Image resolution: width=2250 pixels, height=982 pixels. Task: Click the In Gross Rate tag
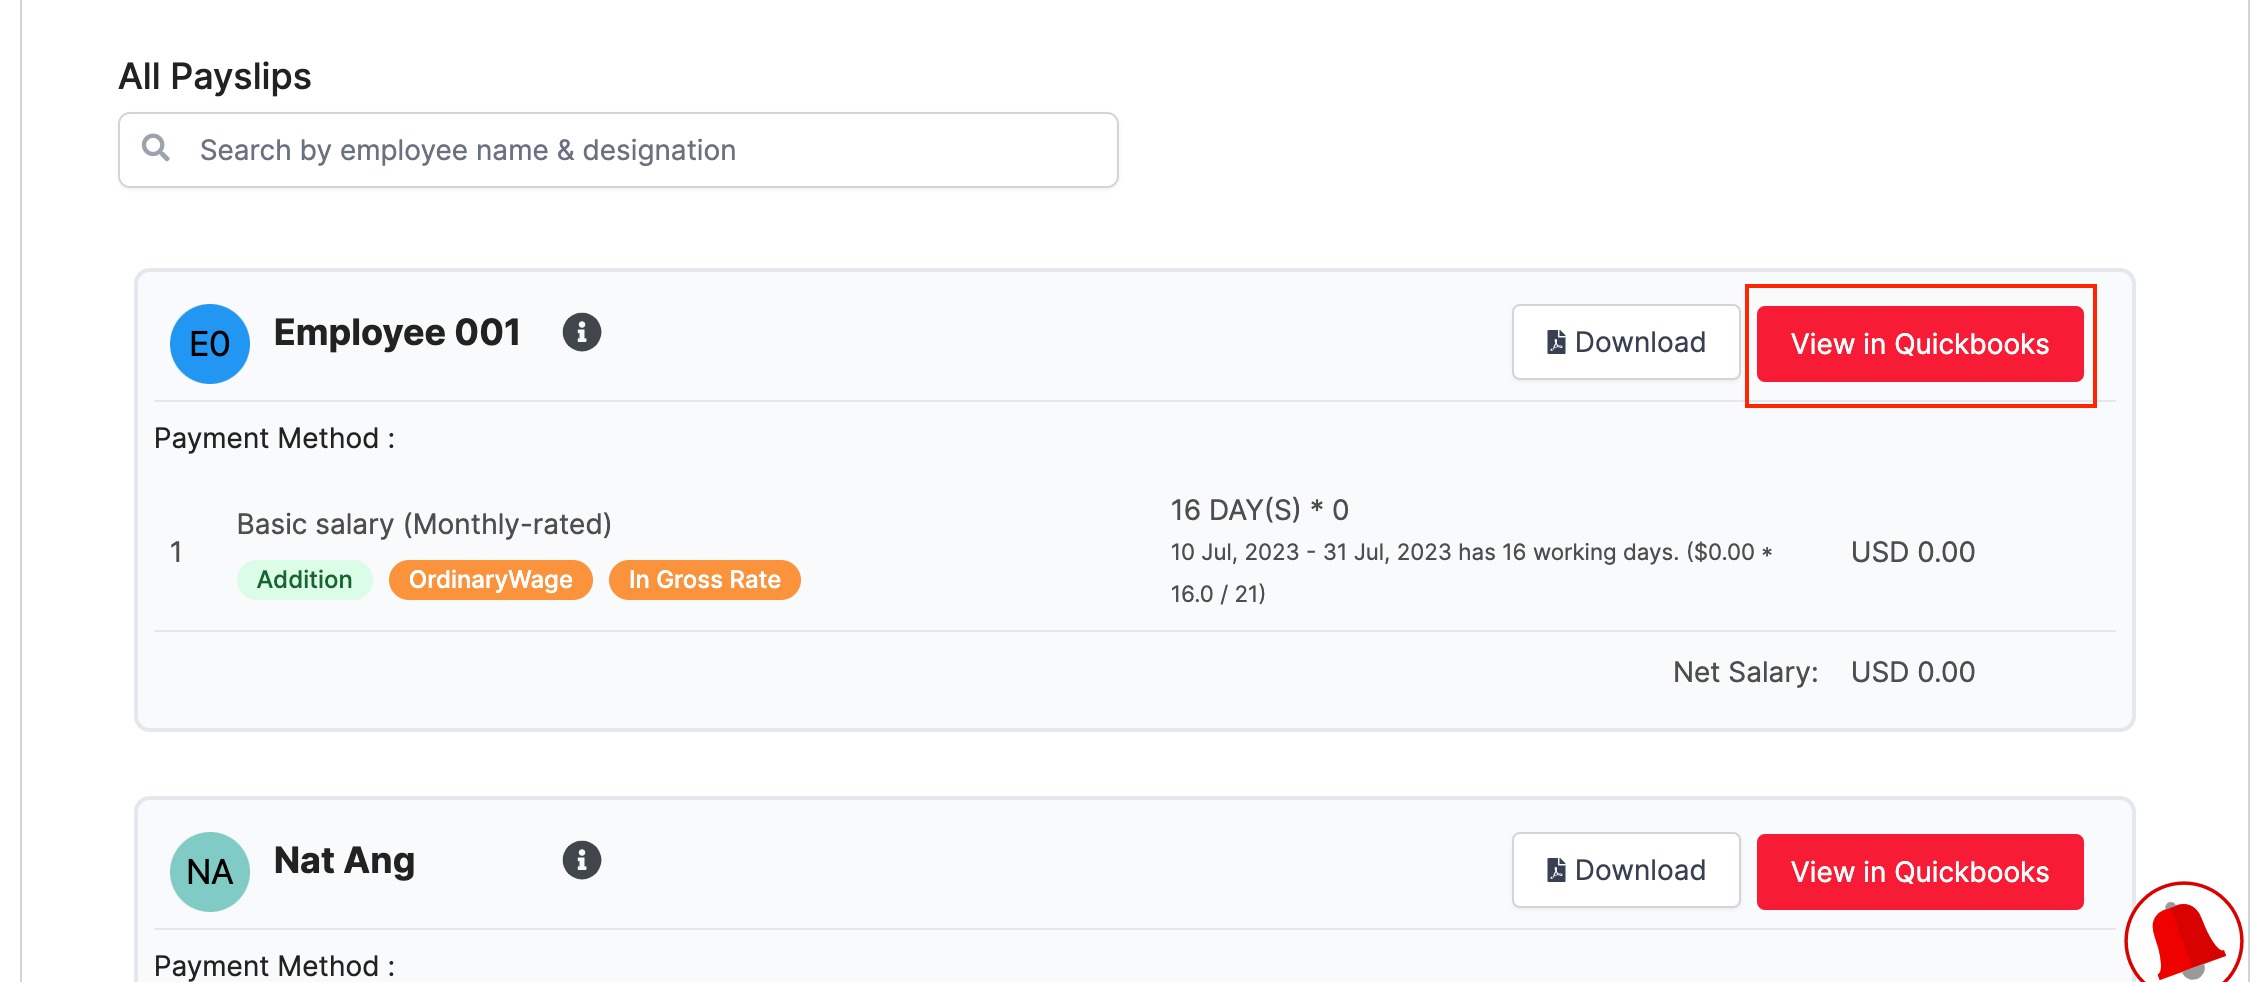point(705,580)
